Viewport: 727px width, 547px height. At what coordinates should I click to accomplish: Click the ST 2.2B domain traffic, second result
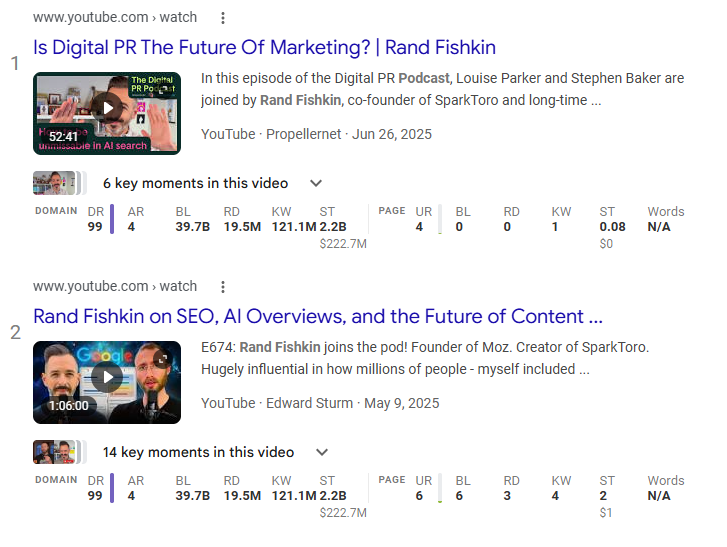(x=332, y=496)
